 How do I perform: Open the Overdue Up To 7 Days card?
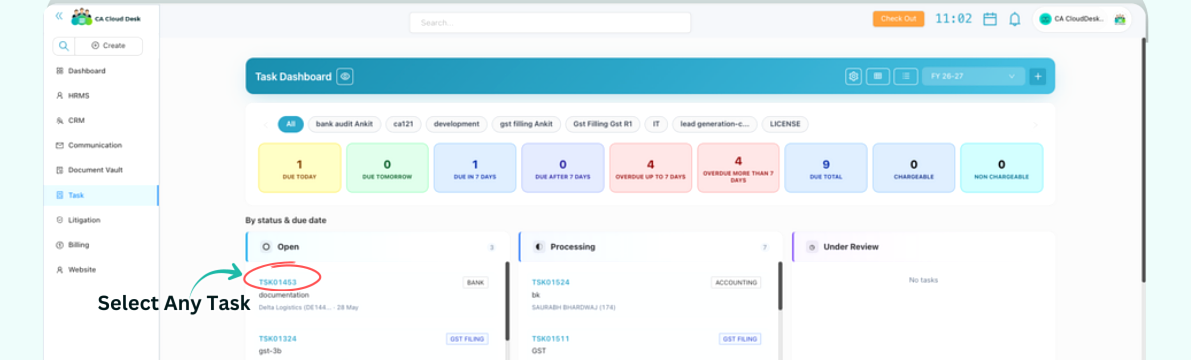(651, 168)
